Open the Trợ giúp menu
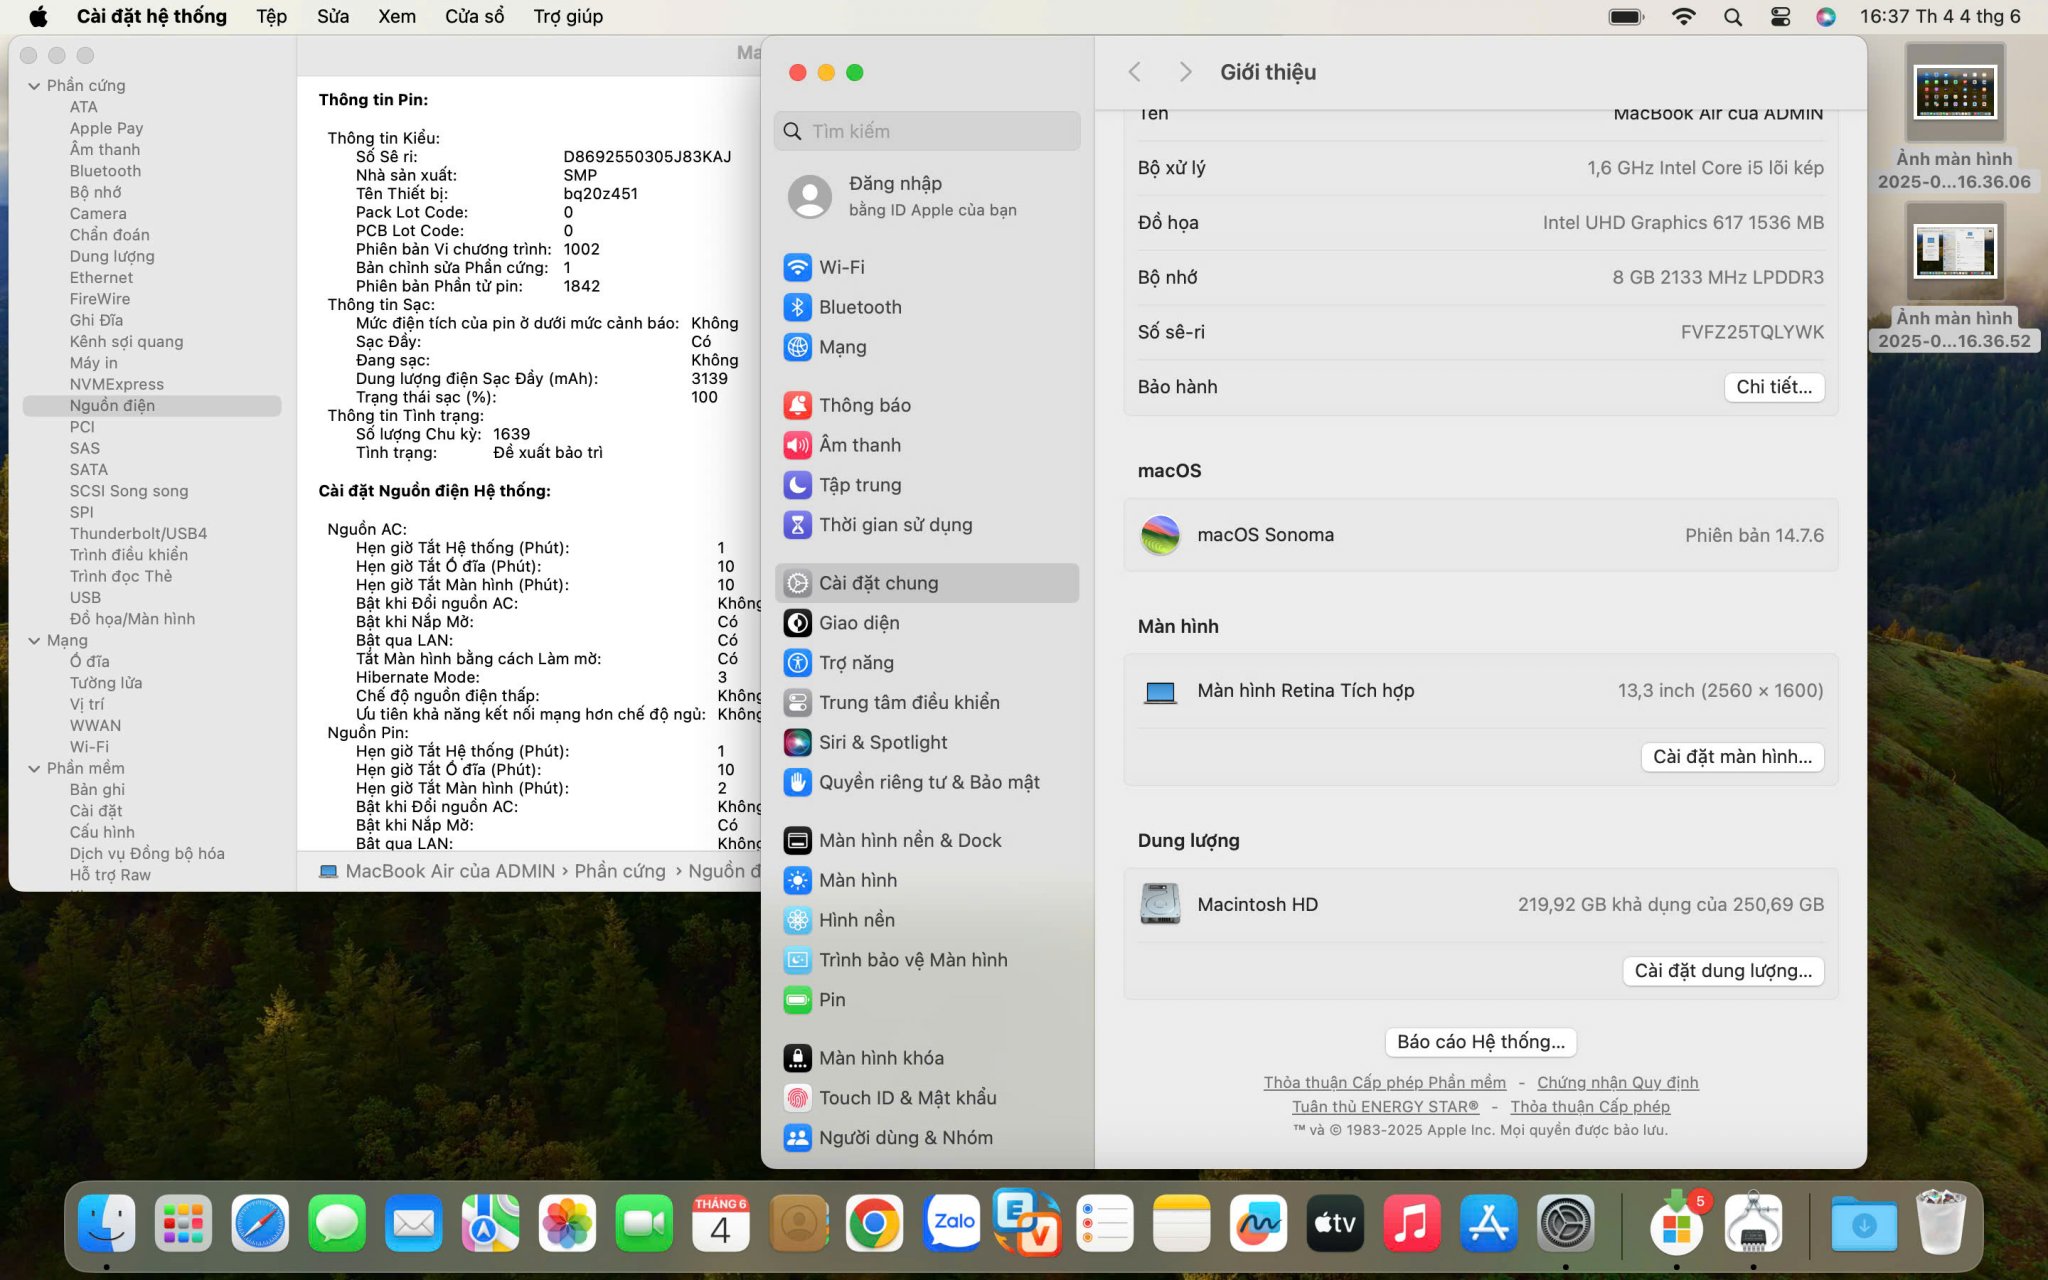This screenshot has height=1280, width=2048. click(568, 17)
